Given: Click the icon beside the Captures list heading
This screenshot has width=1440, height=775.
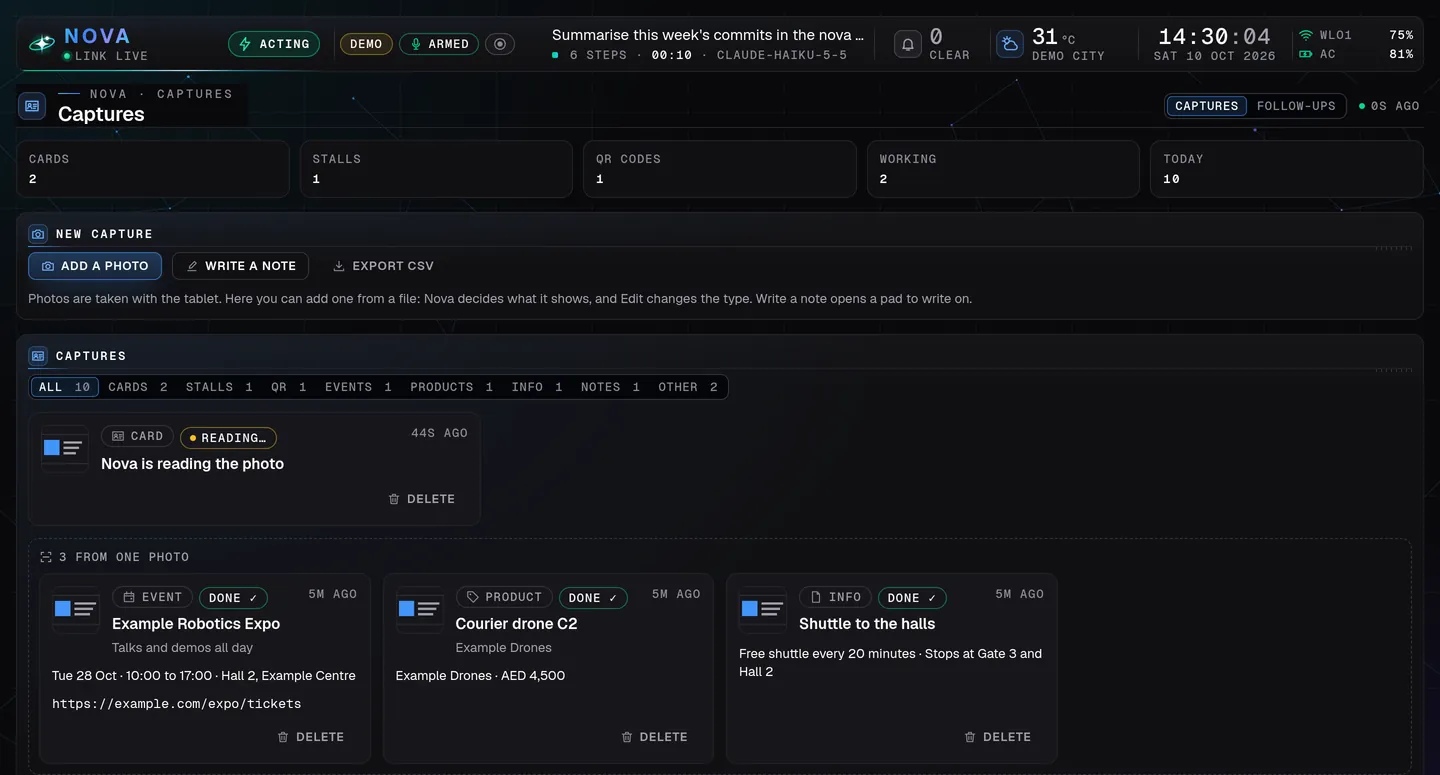Looking at the screenshot, I should click(x=38, y=356).
